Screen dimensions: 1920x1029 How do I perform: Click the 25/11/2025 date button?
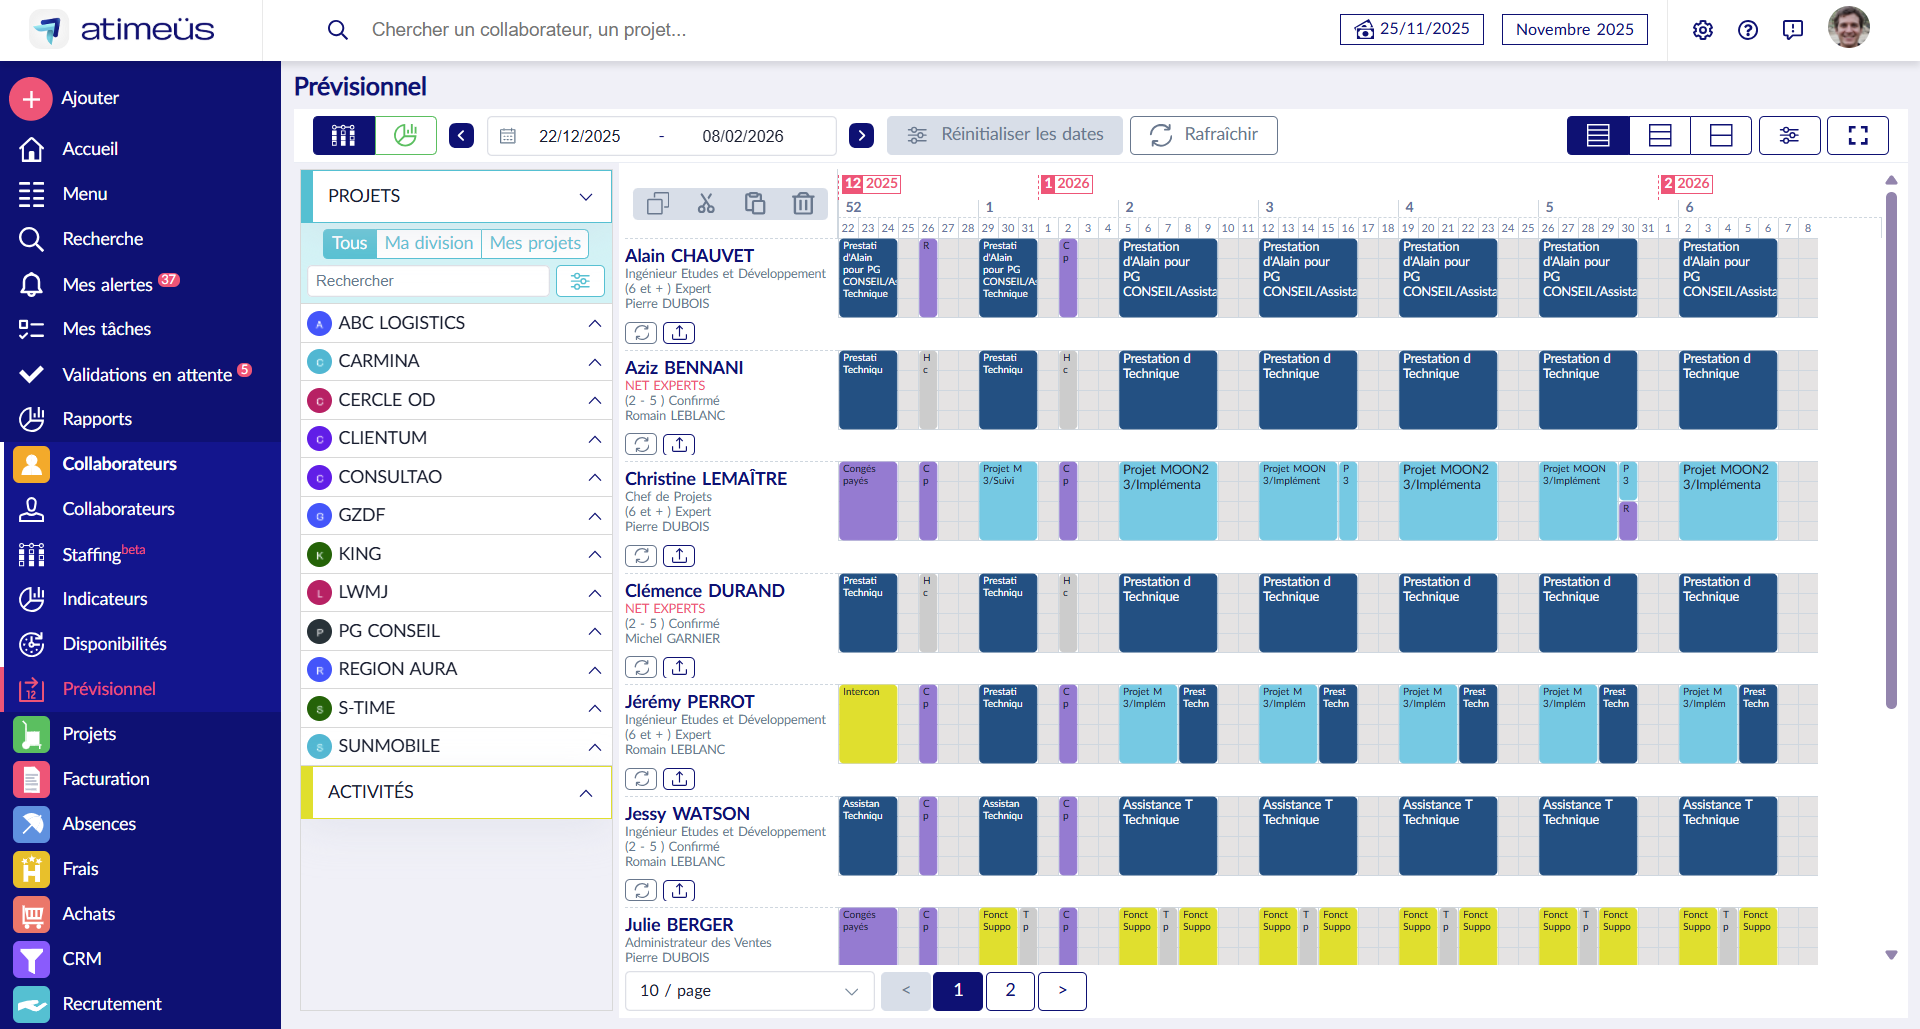pos(1412,29)
